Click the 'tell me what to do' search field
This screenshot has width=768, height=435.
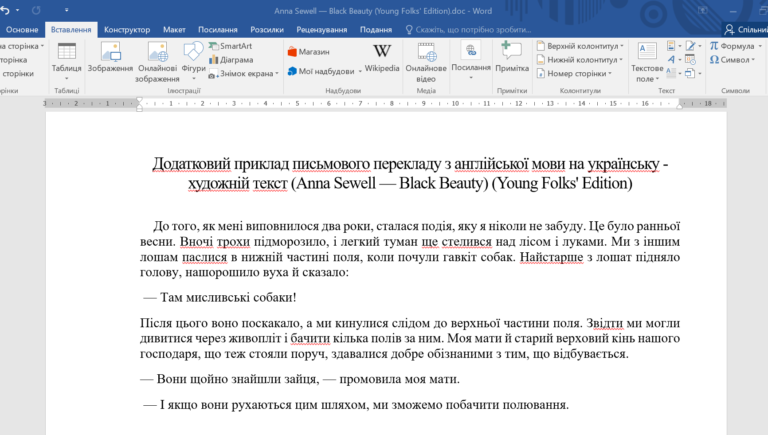coord(468,30)
